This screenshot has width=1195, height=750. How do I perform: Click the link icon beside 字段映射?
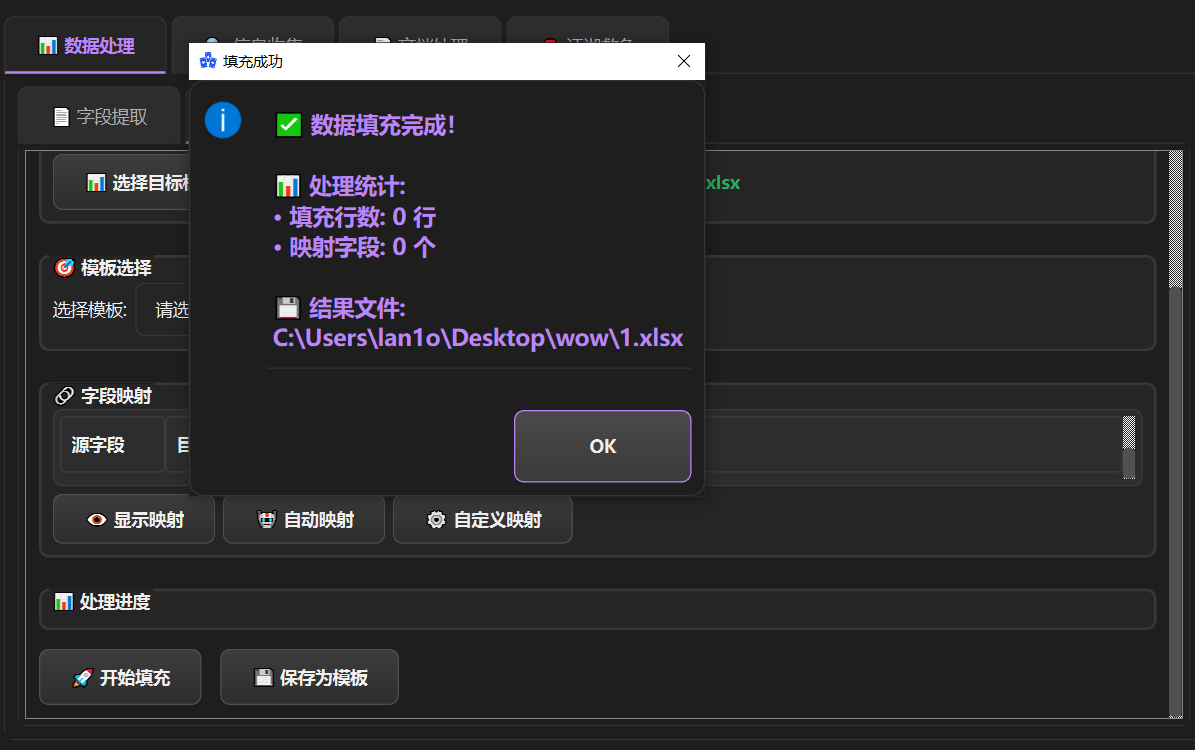click(x=64, y=396)
